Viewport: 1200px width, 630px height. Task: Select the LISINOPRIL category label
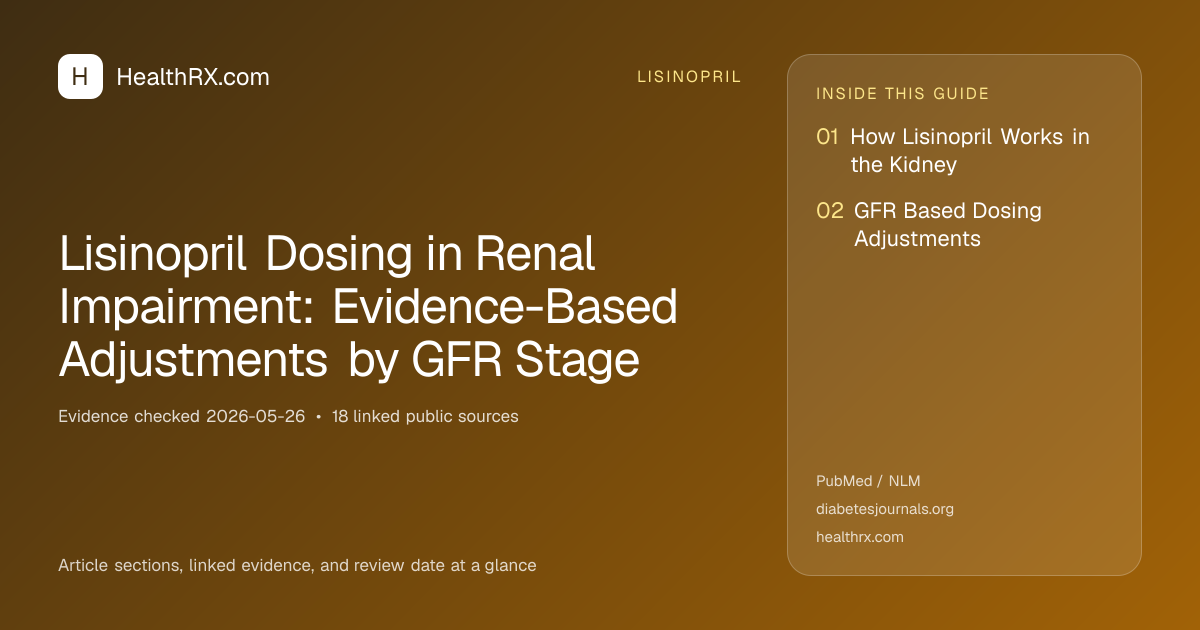(x=689, y=77)
